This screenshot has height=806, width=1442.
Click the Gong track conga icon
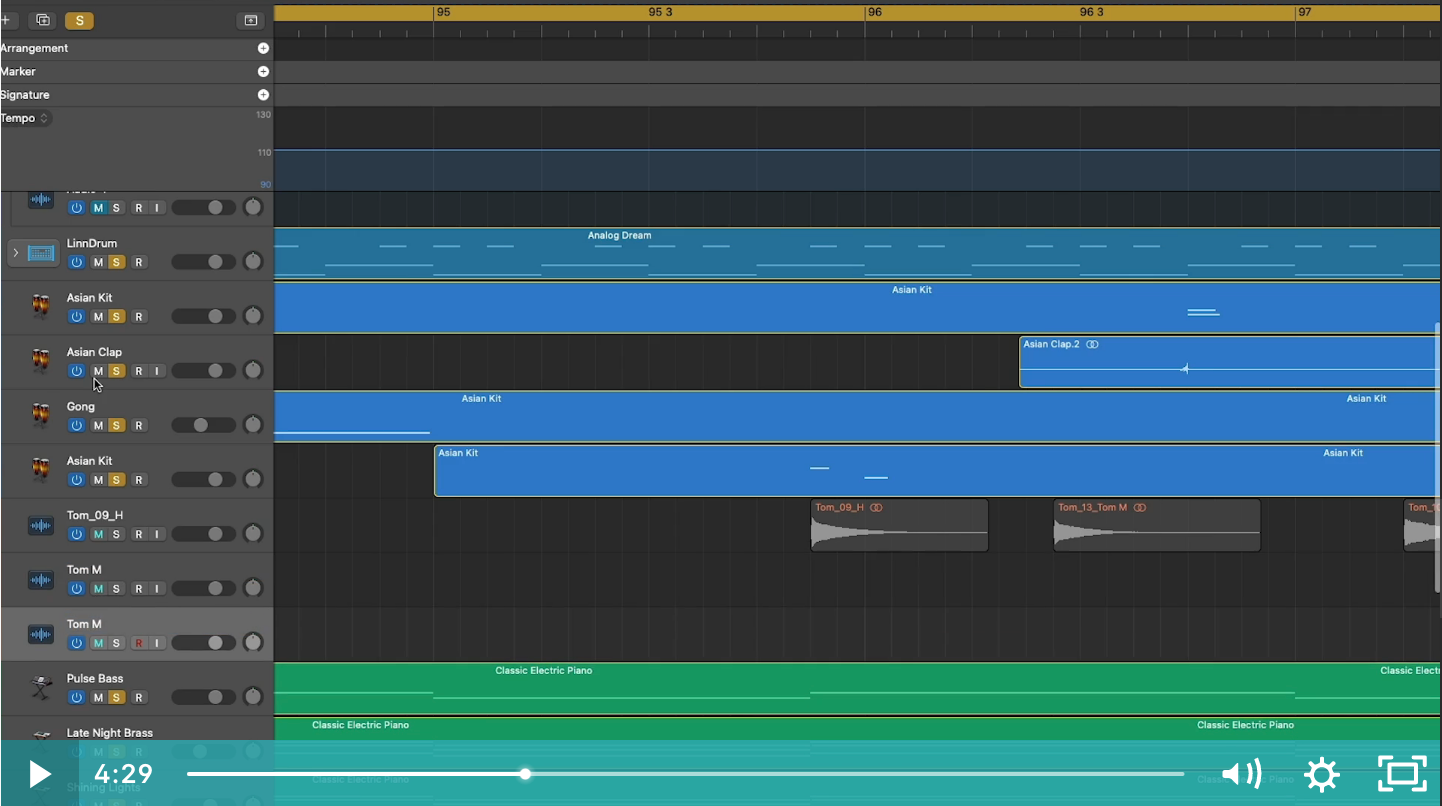41,416
